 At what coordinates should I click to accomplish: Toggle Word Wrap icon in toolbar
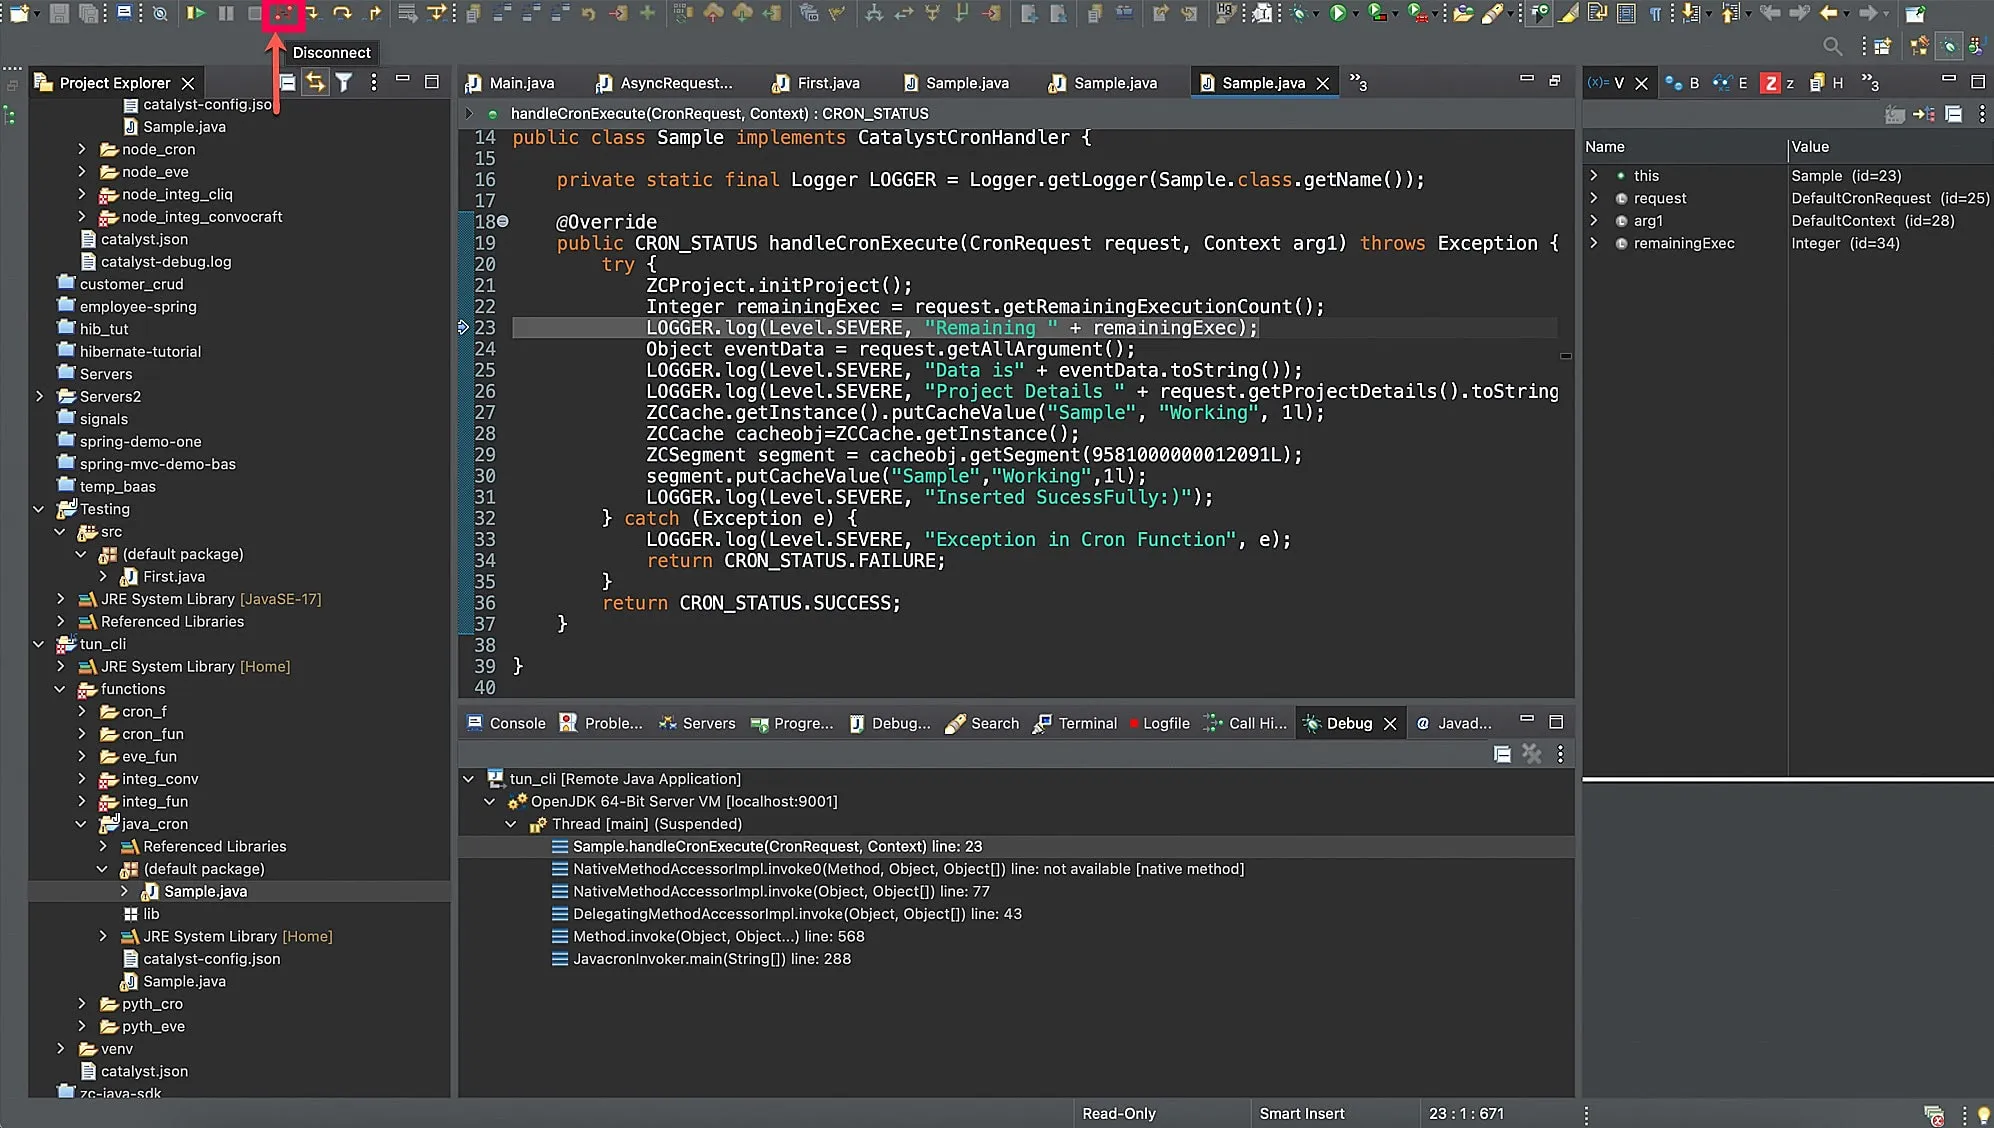1598,14
